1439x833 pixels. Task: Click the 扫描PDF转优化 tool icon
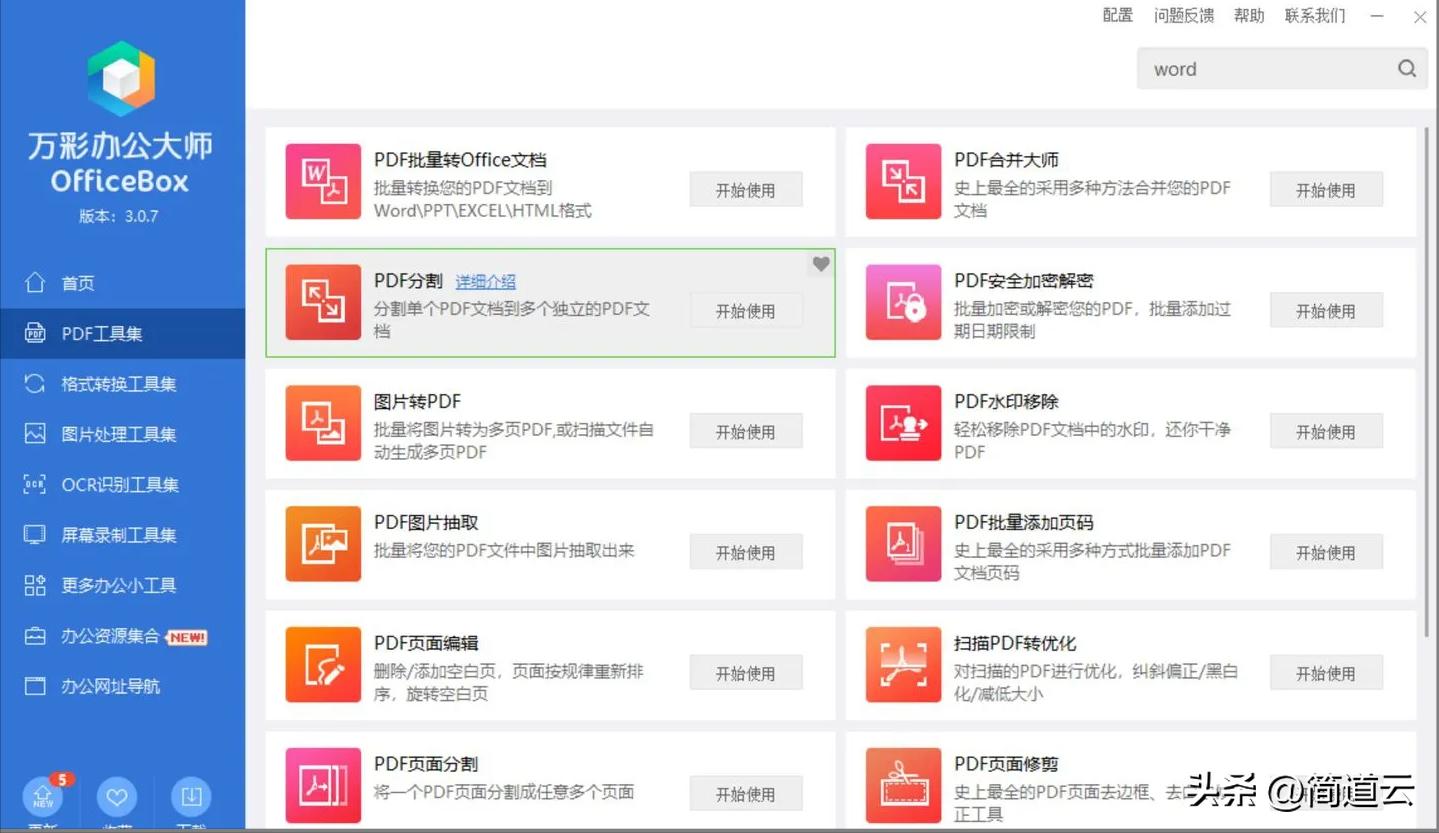coord(903,665)
